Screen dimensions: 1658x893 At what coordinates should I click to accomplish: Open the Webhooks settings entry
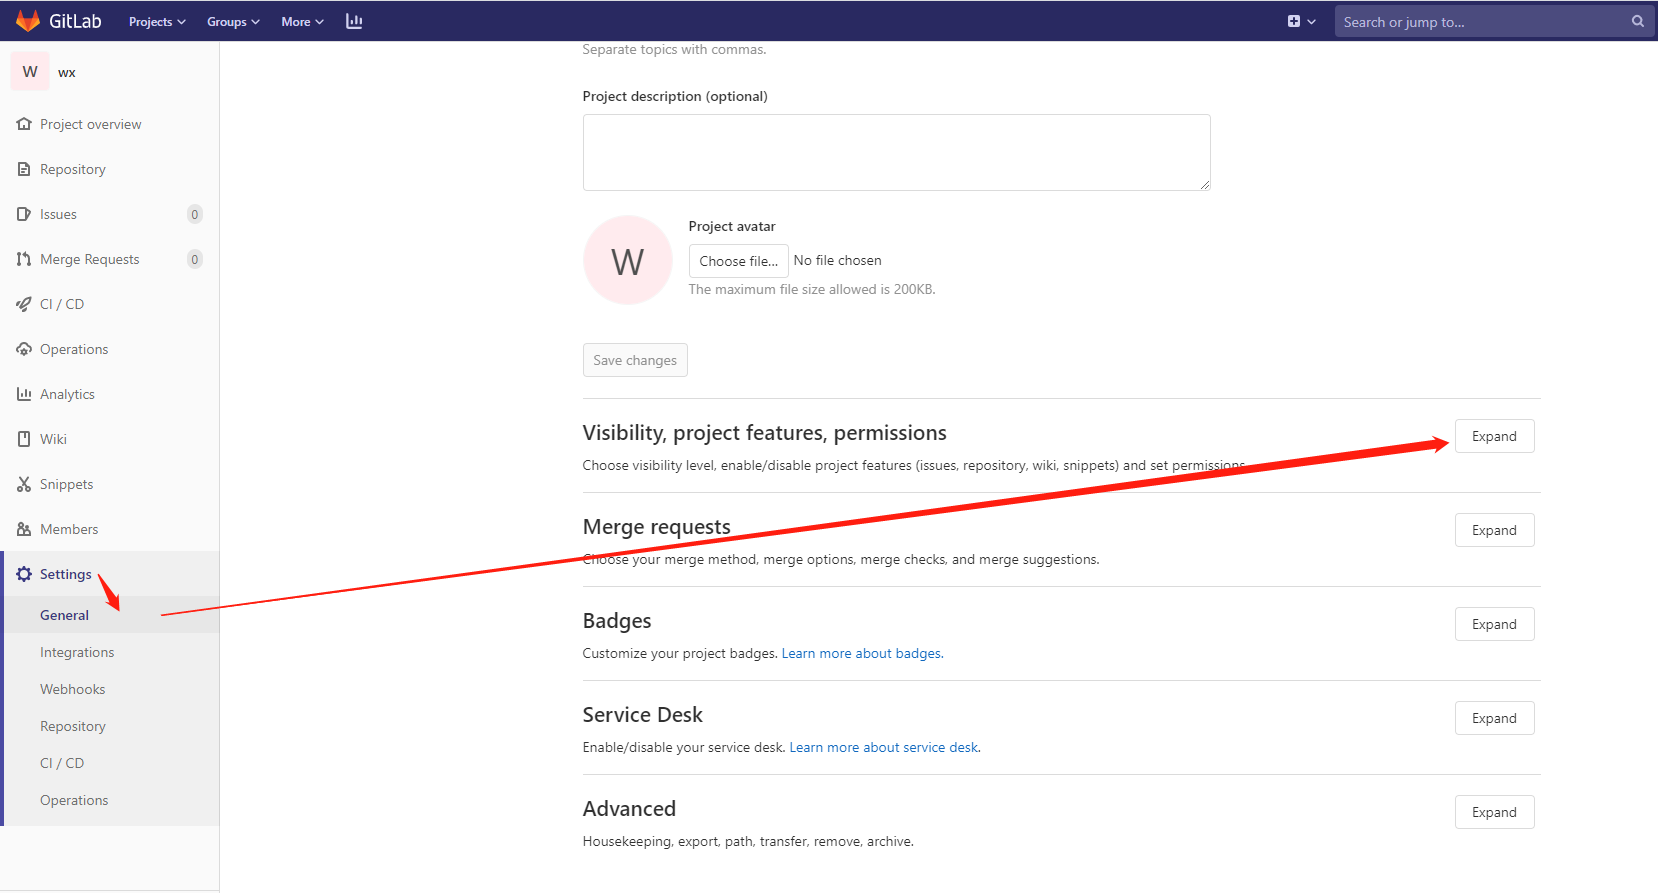pyautogui.click(x=72, y=688)
